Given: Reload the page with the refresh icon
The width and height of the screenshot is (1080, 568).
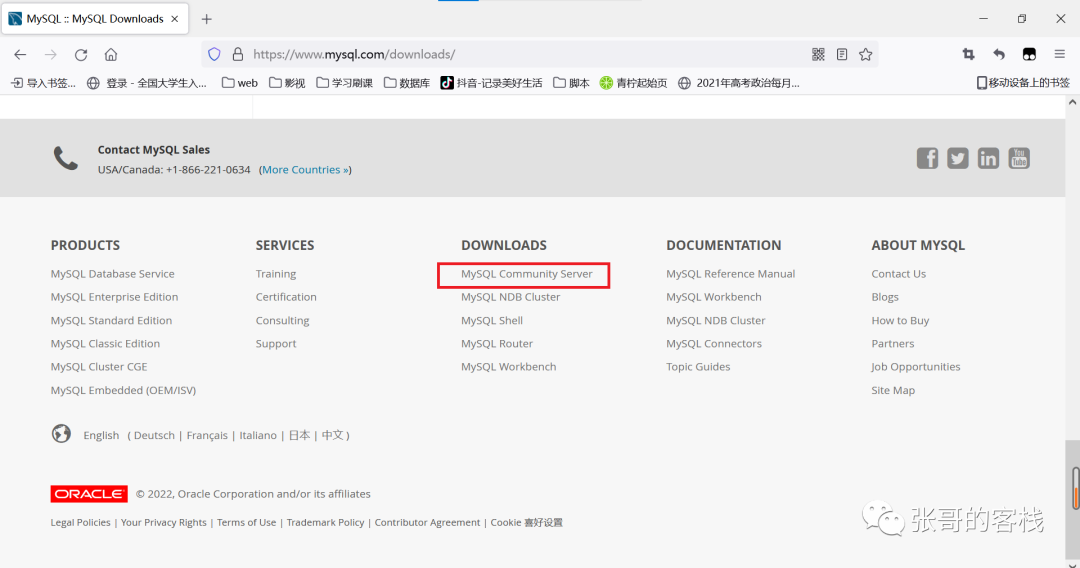Looking at the screenshot, I should pos(81,54).
